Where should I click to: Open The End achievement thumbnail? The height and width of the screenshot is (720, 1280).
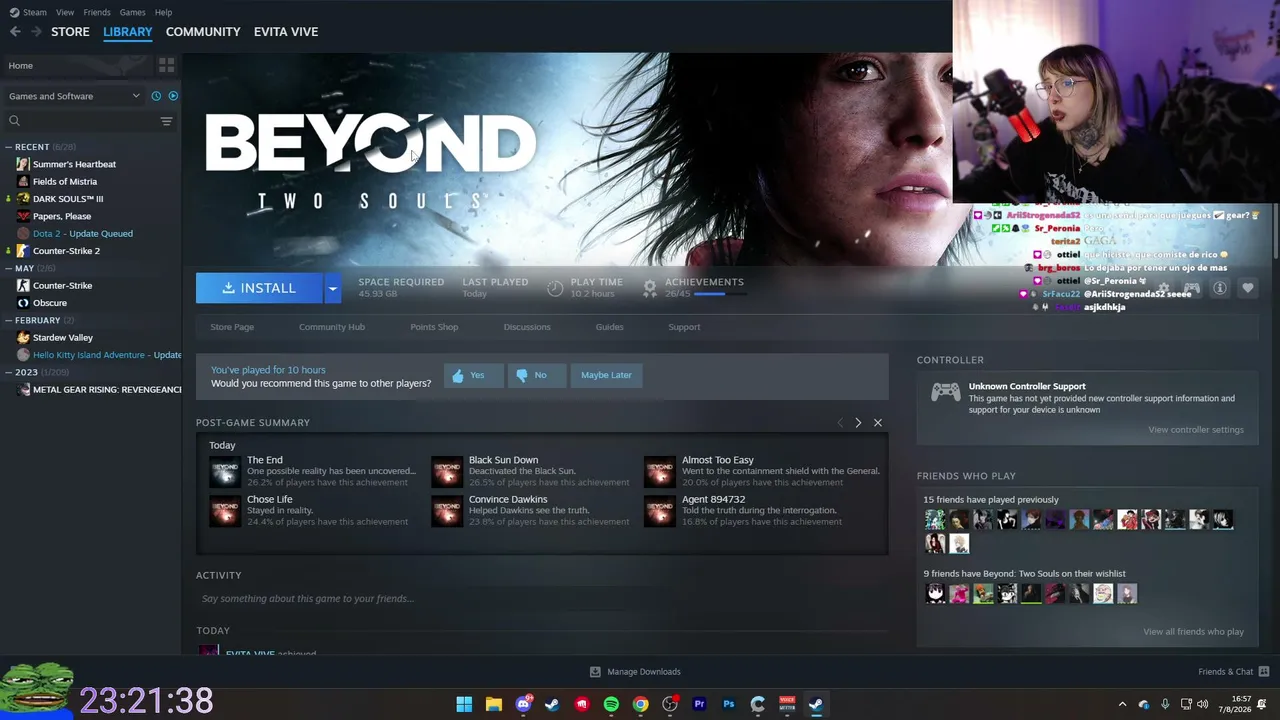tap(225, 471)
